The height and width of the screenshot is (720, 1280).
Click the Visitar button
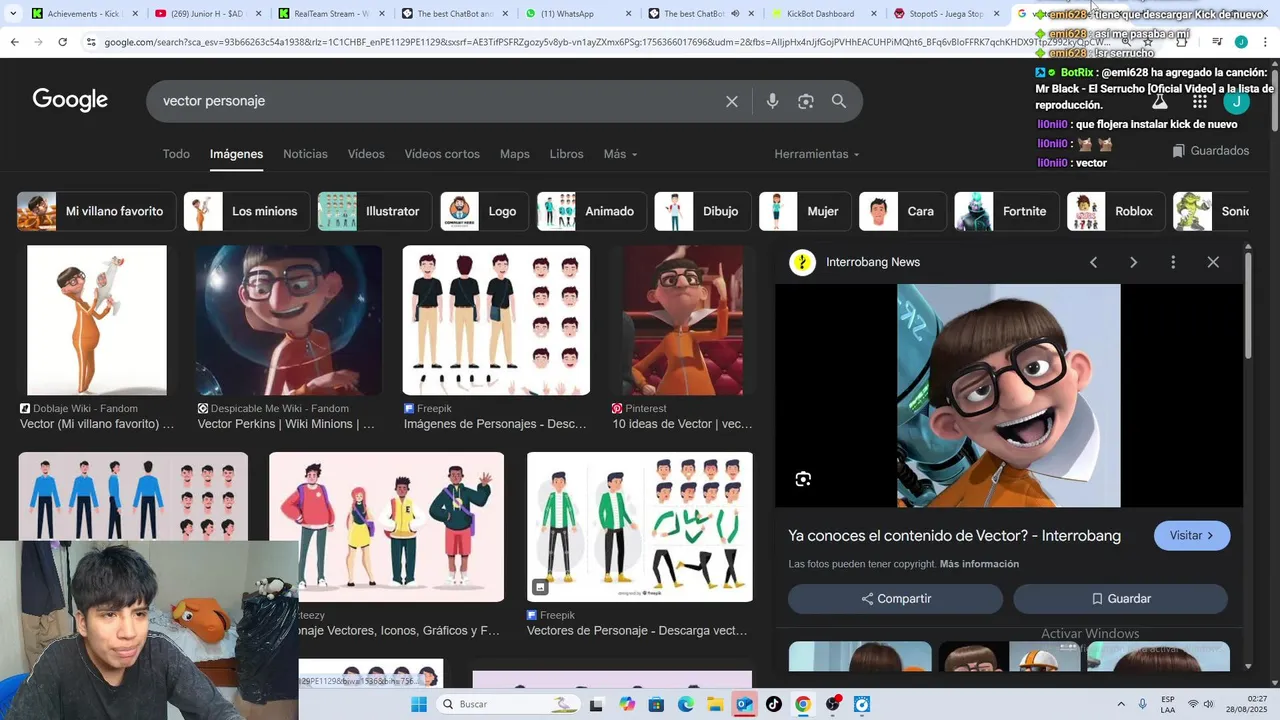click(x=1192, y=535)
